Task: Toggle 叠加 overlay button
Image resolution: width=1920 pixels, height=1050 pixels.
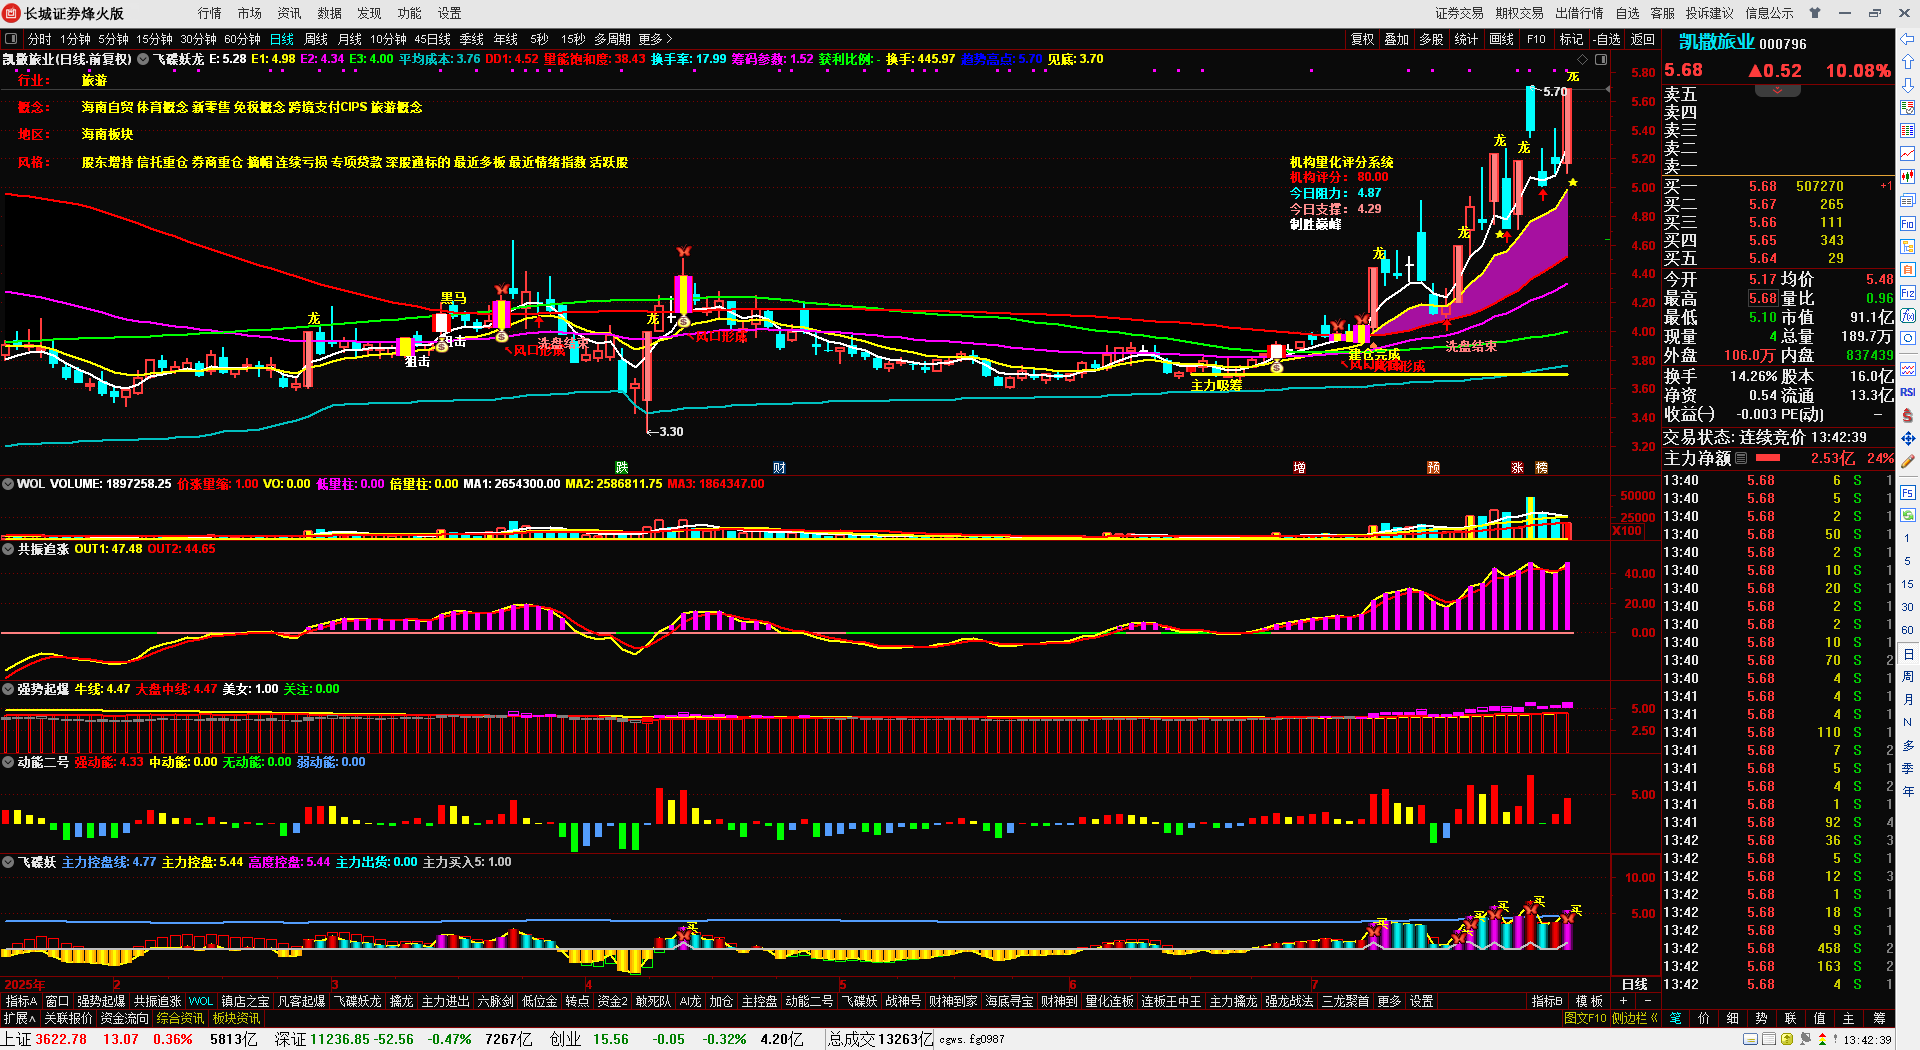Action: coord(1396,39)
